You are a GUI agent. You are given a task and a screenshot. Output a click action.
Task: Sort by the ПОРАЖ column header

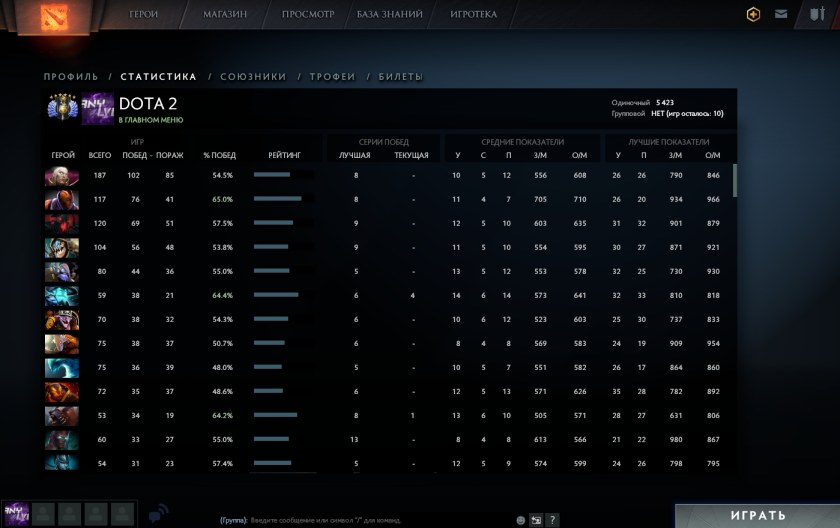click(x=170, y=155)
